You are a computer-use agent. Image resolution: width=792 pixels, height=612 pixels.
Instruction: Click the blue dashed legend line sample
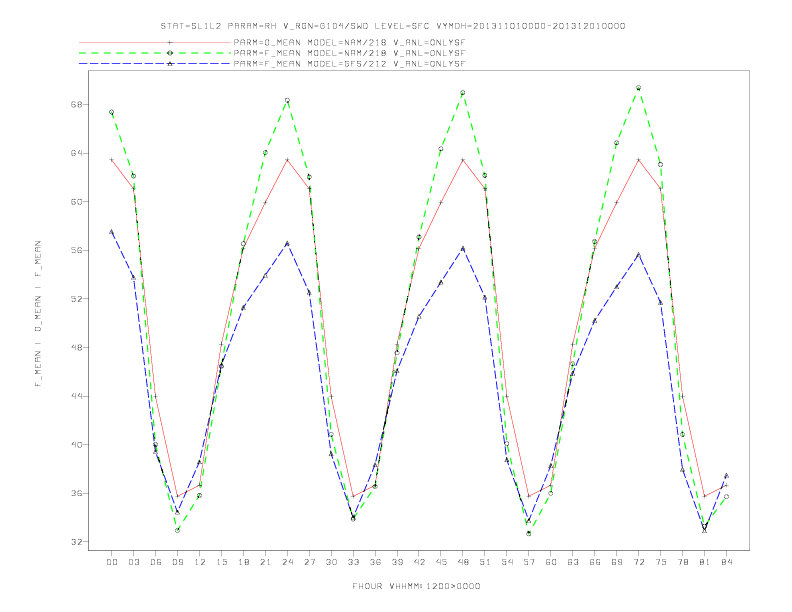155,64
